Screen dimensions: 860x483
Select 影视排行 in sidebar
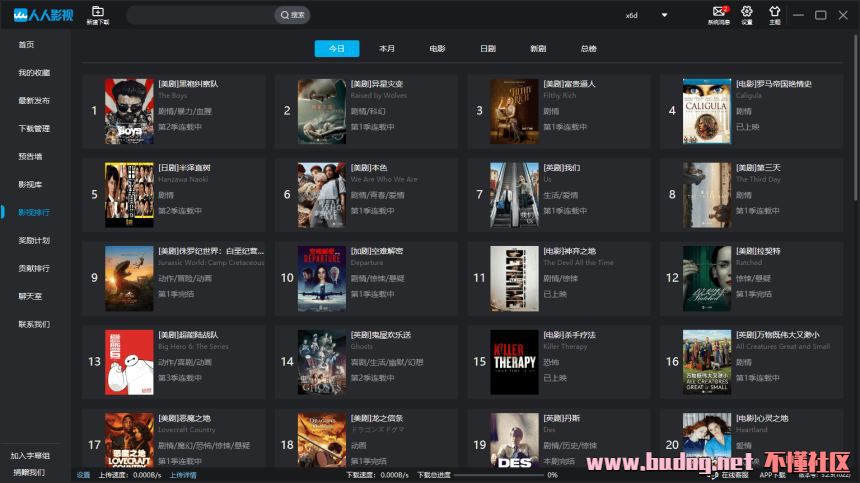point(34,212)
